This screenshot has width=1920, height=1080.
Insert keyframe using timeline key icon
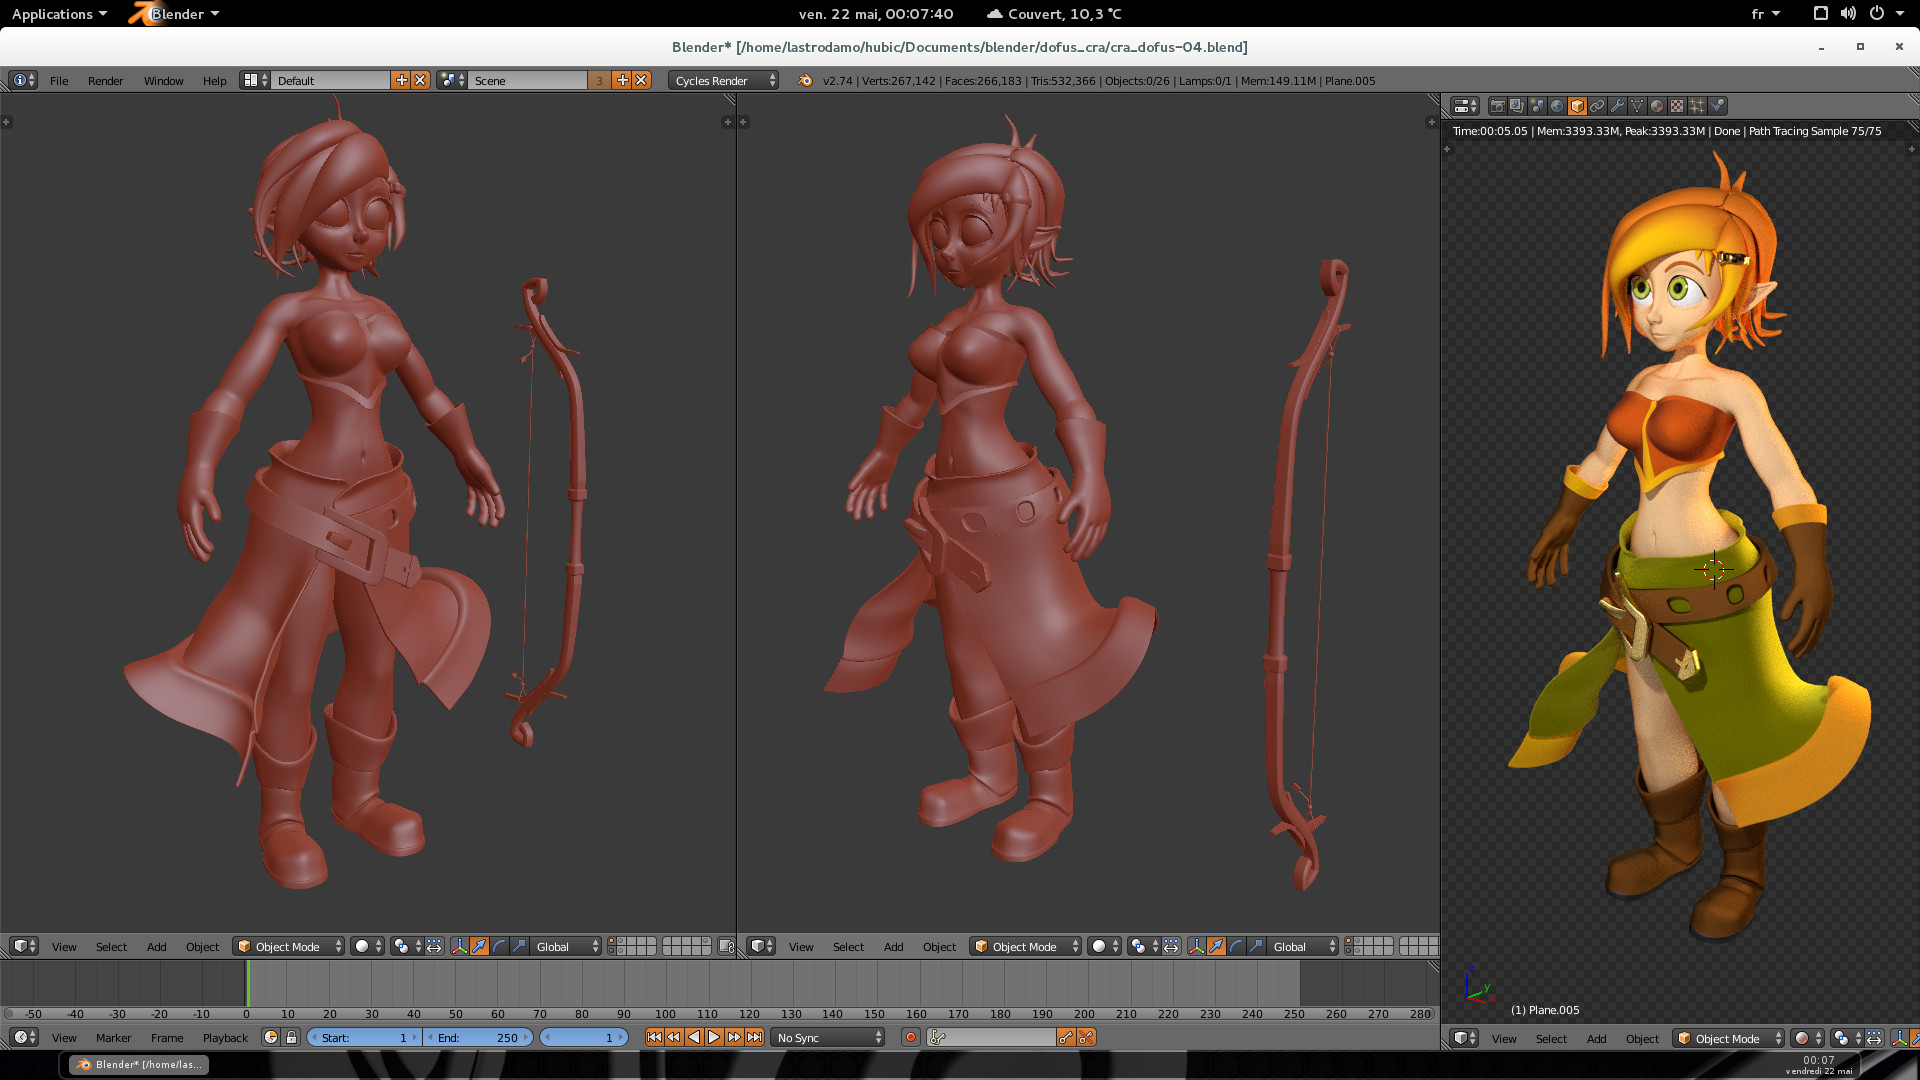(1066, 1037)
